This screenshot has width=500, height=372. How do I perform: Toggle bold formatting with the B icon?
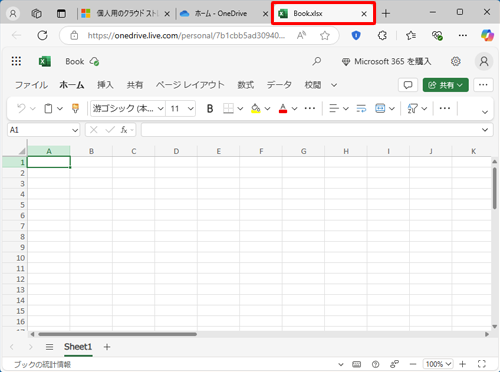(x=210, y=108)
